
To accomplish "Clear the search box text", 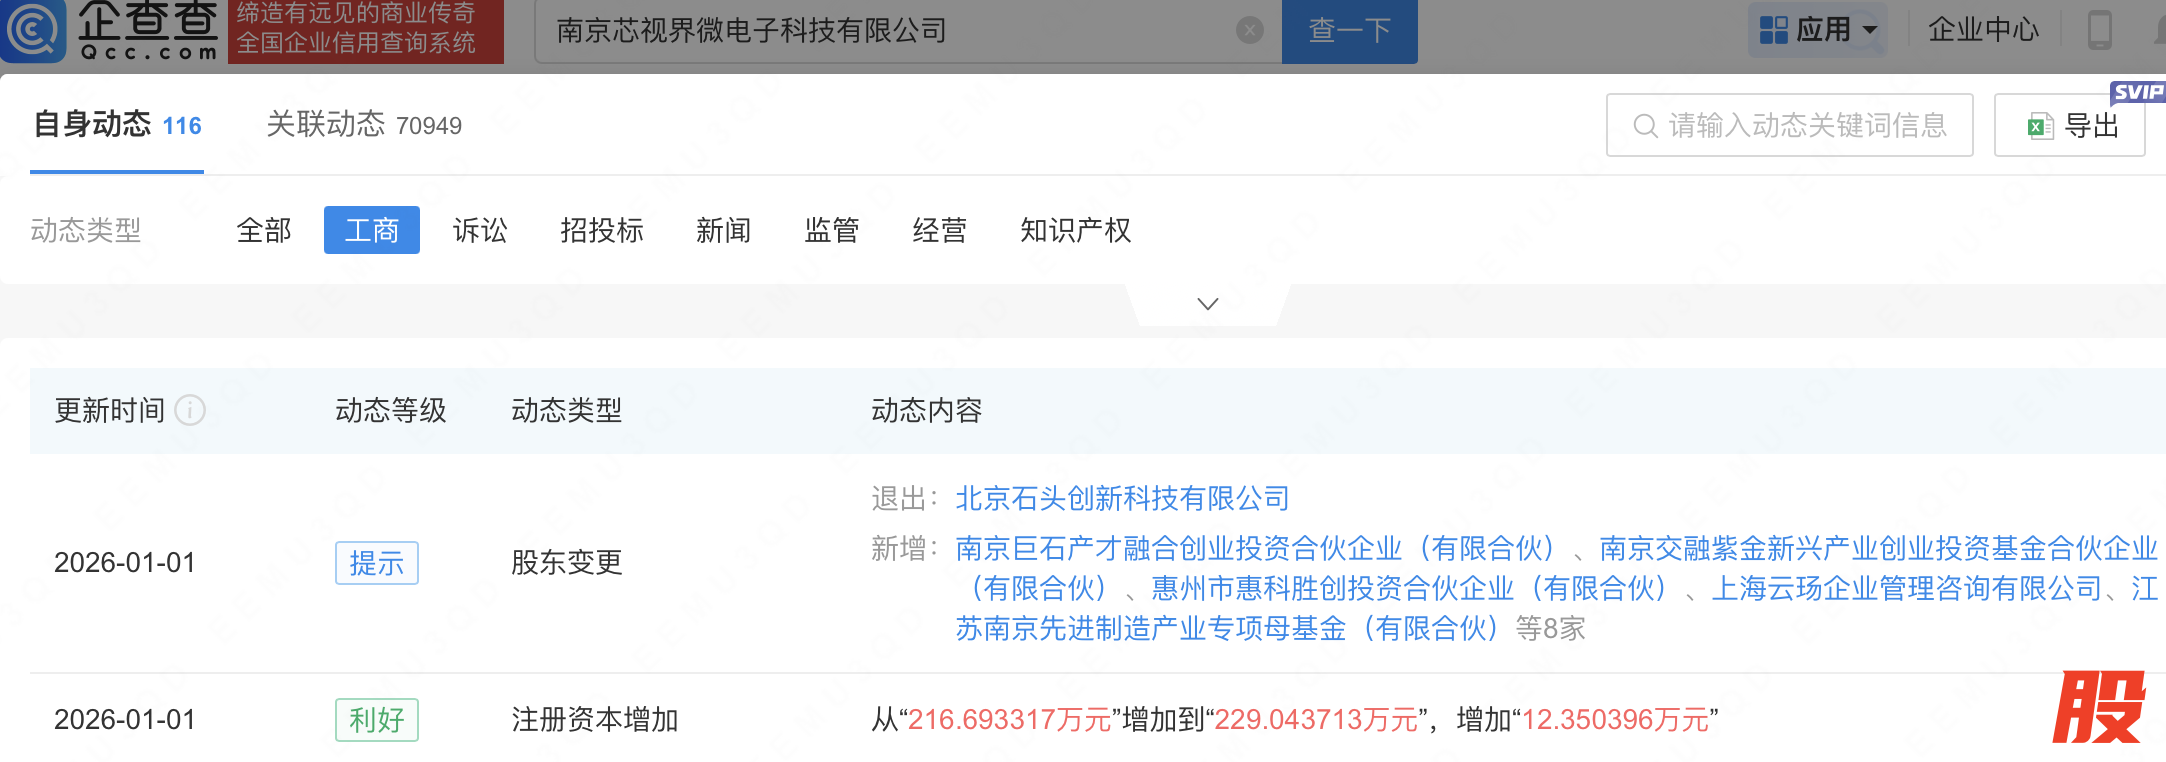I will pos(1249,31).
